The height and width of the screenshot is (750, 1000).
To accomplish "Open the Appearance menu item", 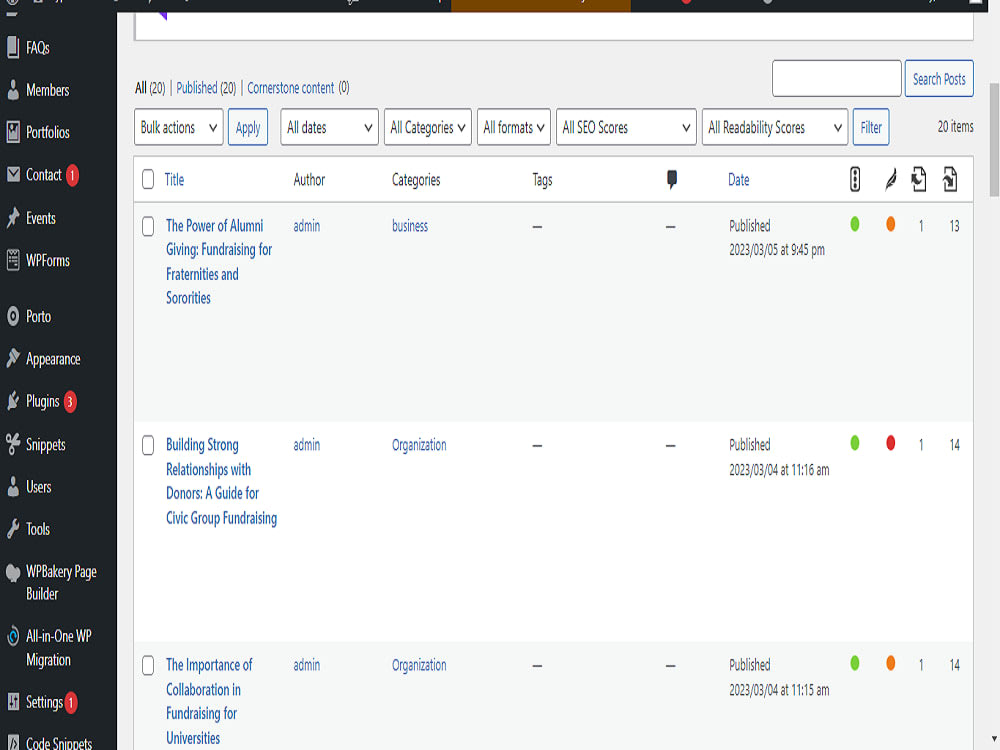I will click(x=53, y=359).
